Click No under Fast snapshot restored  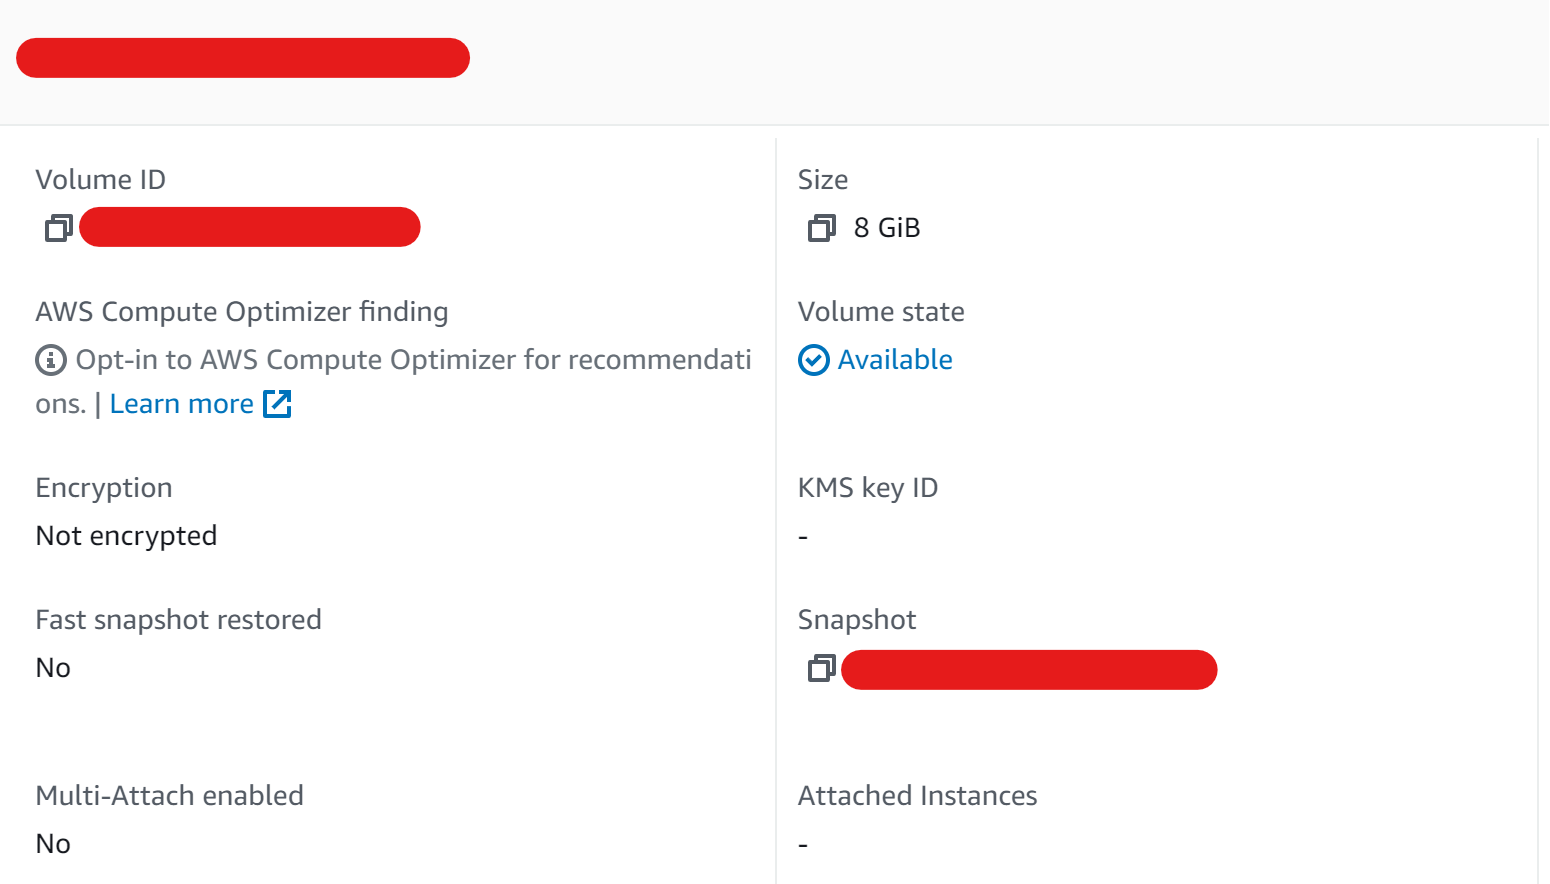tap(53, 668)
